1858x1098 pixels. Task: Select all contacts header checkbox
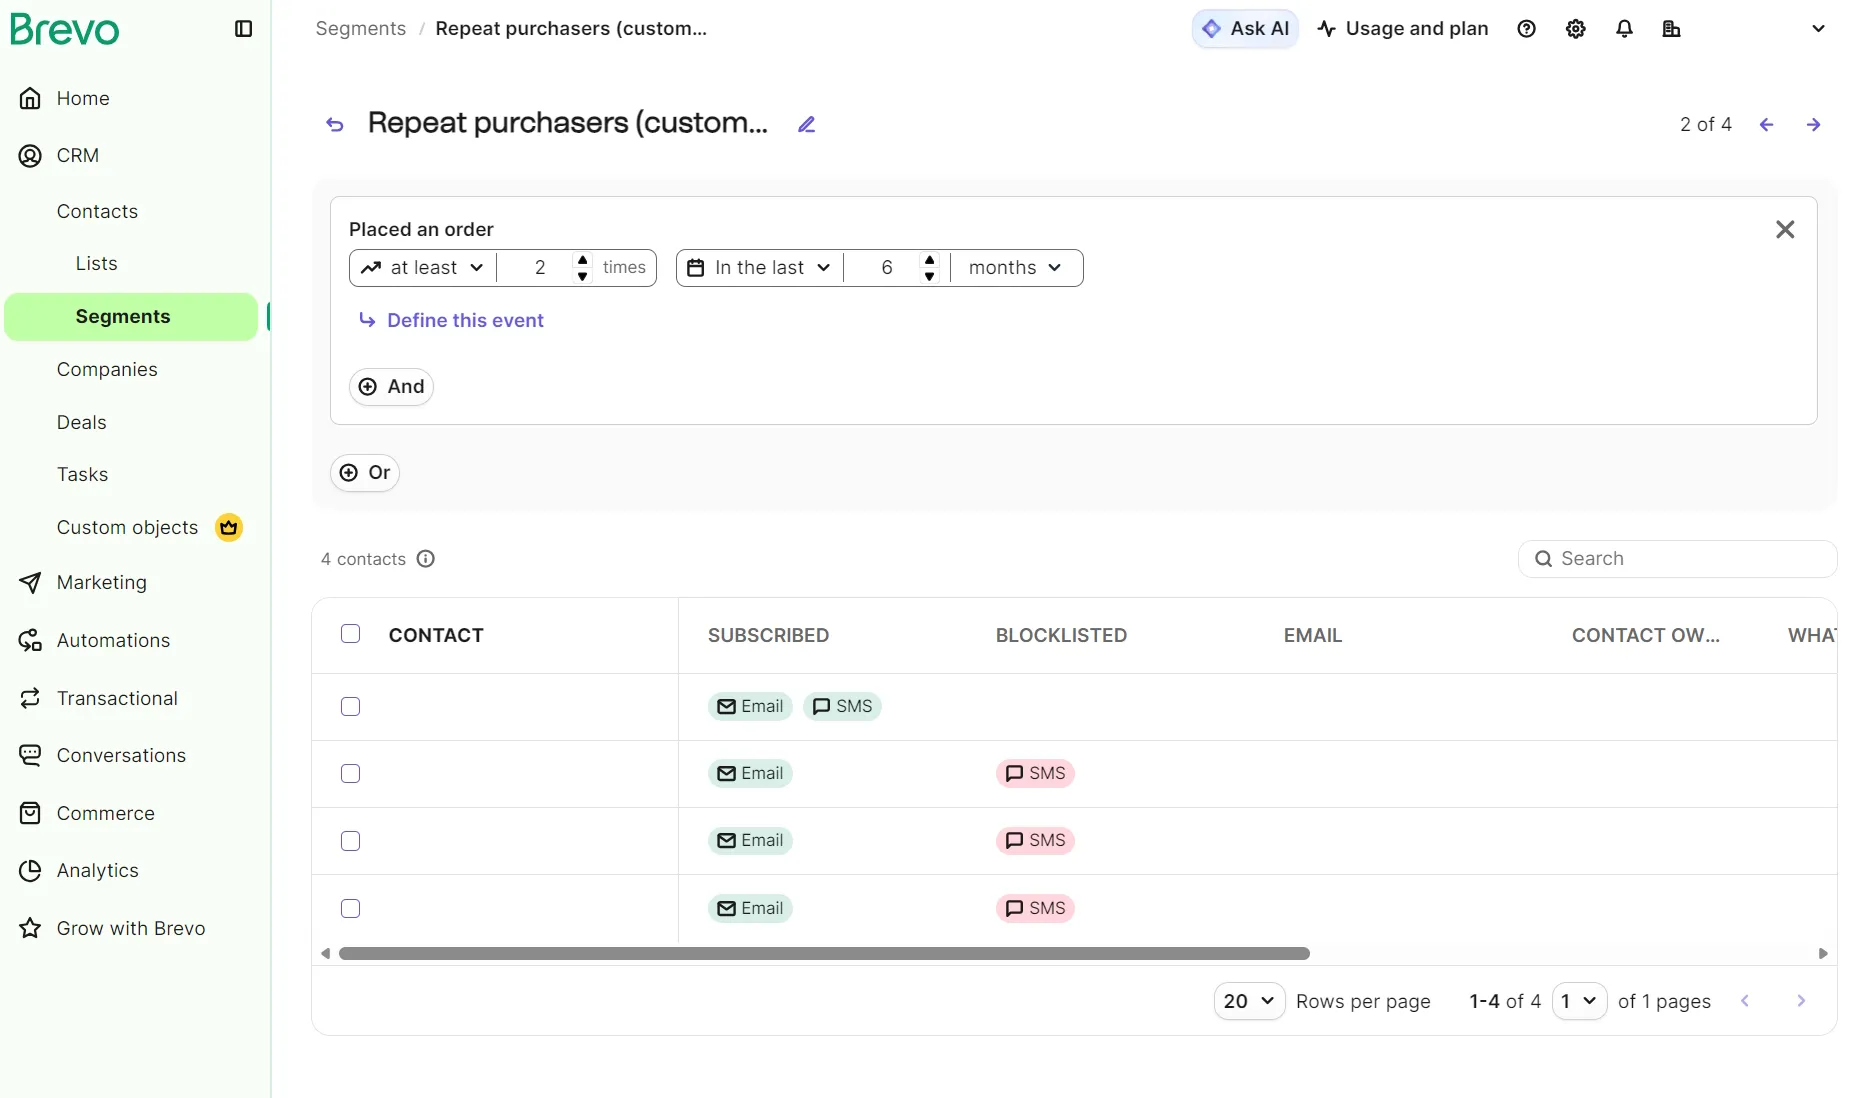point(350,634)
